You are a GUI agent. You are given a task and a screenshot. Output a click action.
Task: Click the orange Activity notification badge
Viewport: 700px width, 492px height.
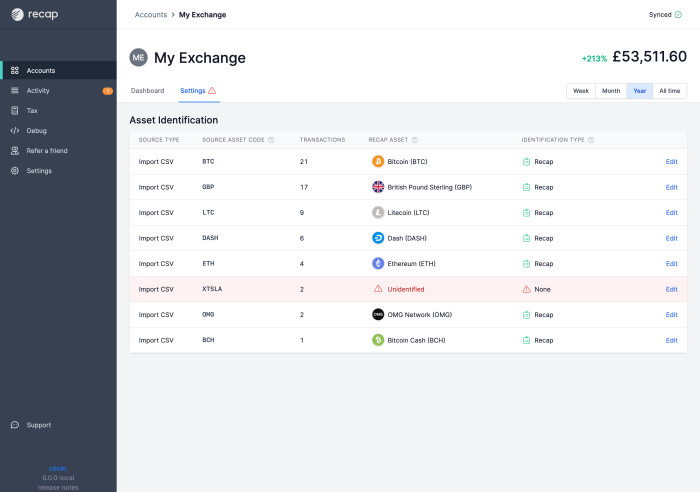[x=108, y=91]
